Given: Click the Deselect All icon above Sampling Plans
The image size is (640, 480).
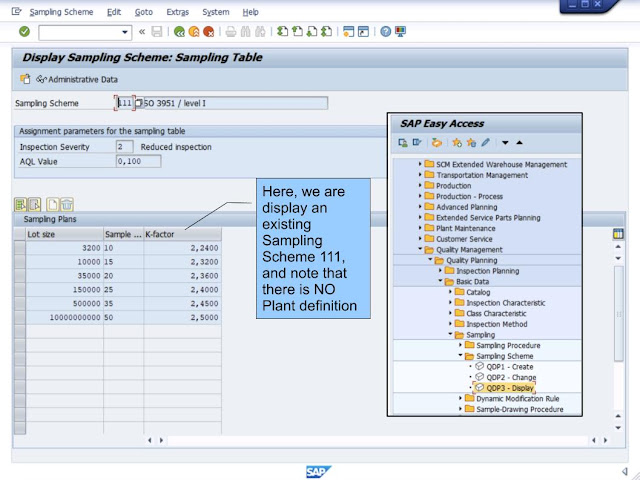Looking at the screenshot, I should click(x=35, y=204).
